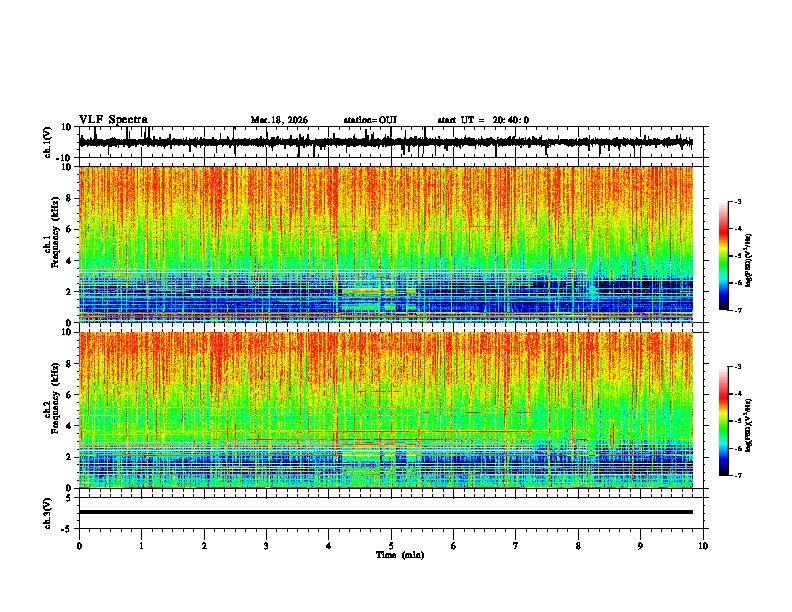Screen dimensions: 792x612
Task: Click the "4" kHz tick on ch.2 frequency axis
Action: tap(69, 426)
